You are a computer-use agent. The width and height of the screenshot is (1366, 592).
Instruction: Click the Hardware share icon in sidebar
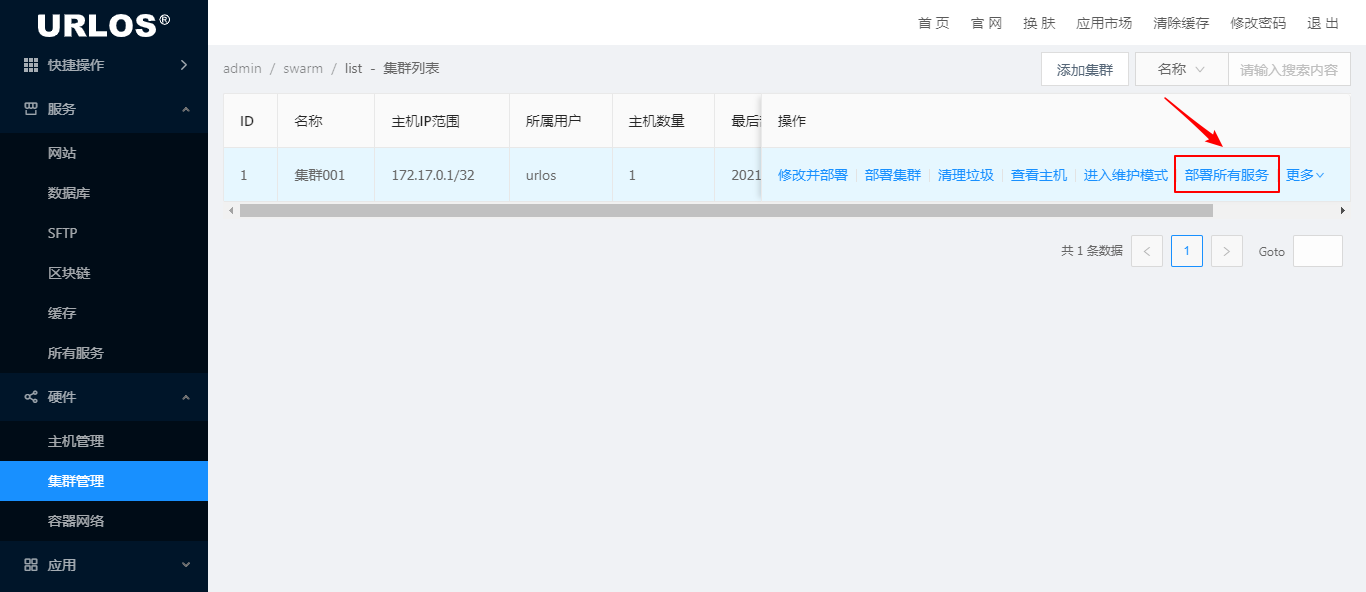tap(31, 397)
